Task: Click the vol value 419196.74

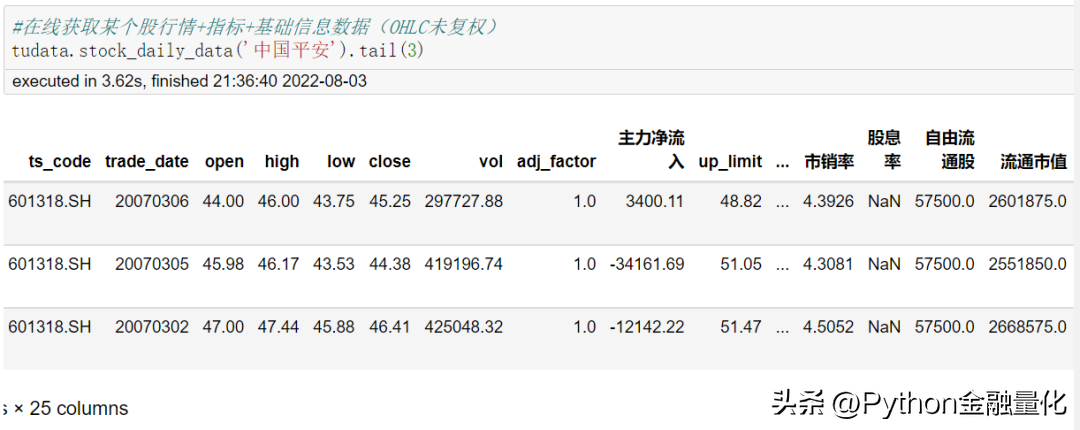Action: point(463,264)
